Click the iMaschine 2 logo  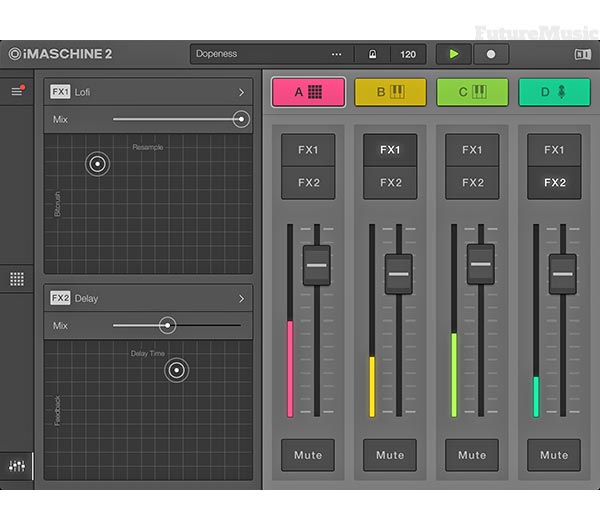(x=60, y=54)
